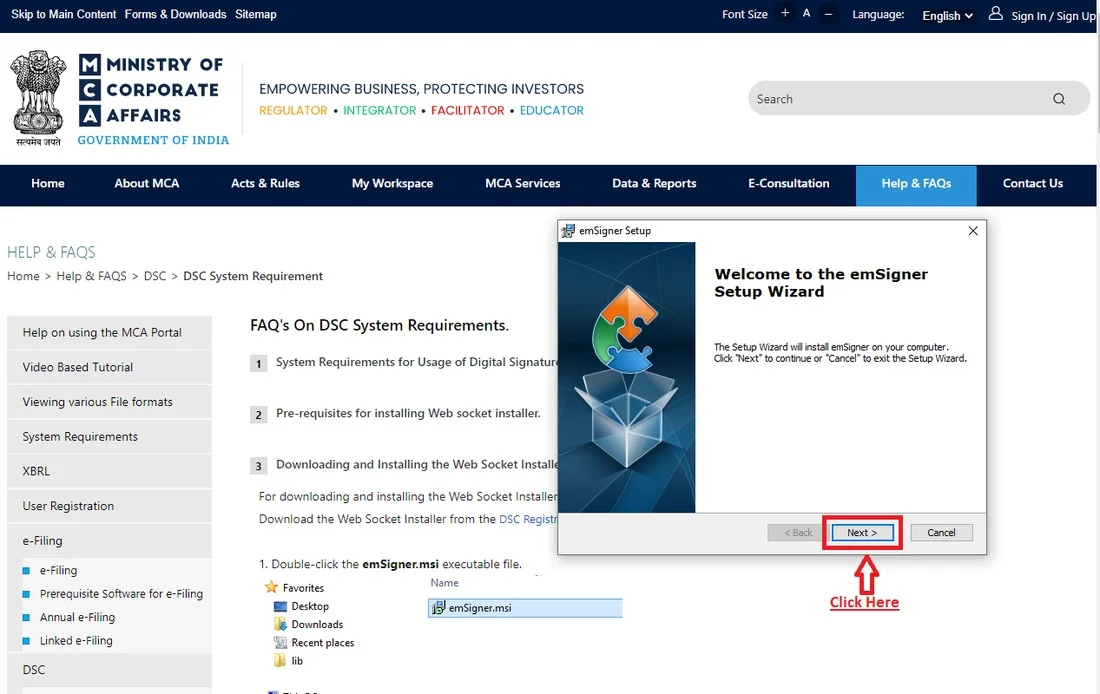
Task: Click the Recent places icon
Action: click(280, 642)
